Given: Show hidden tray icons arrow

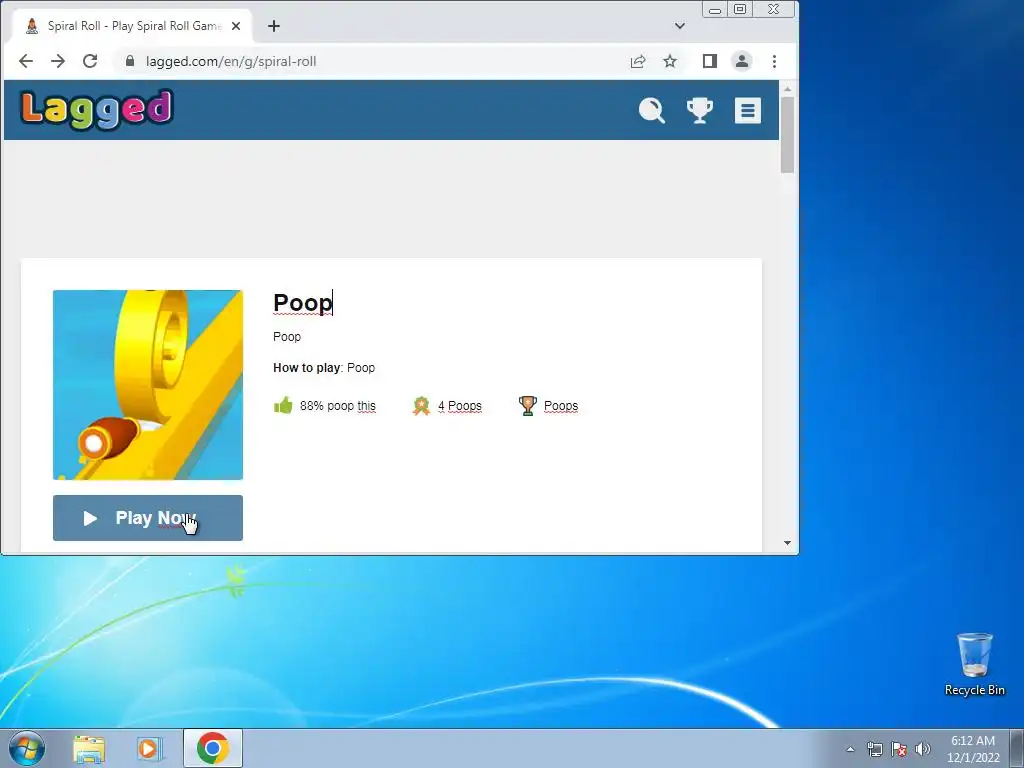Looking at the screenshot, I should (x=850, y=749).
